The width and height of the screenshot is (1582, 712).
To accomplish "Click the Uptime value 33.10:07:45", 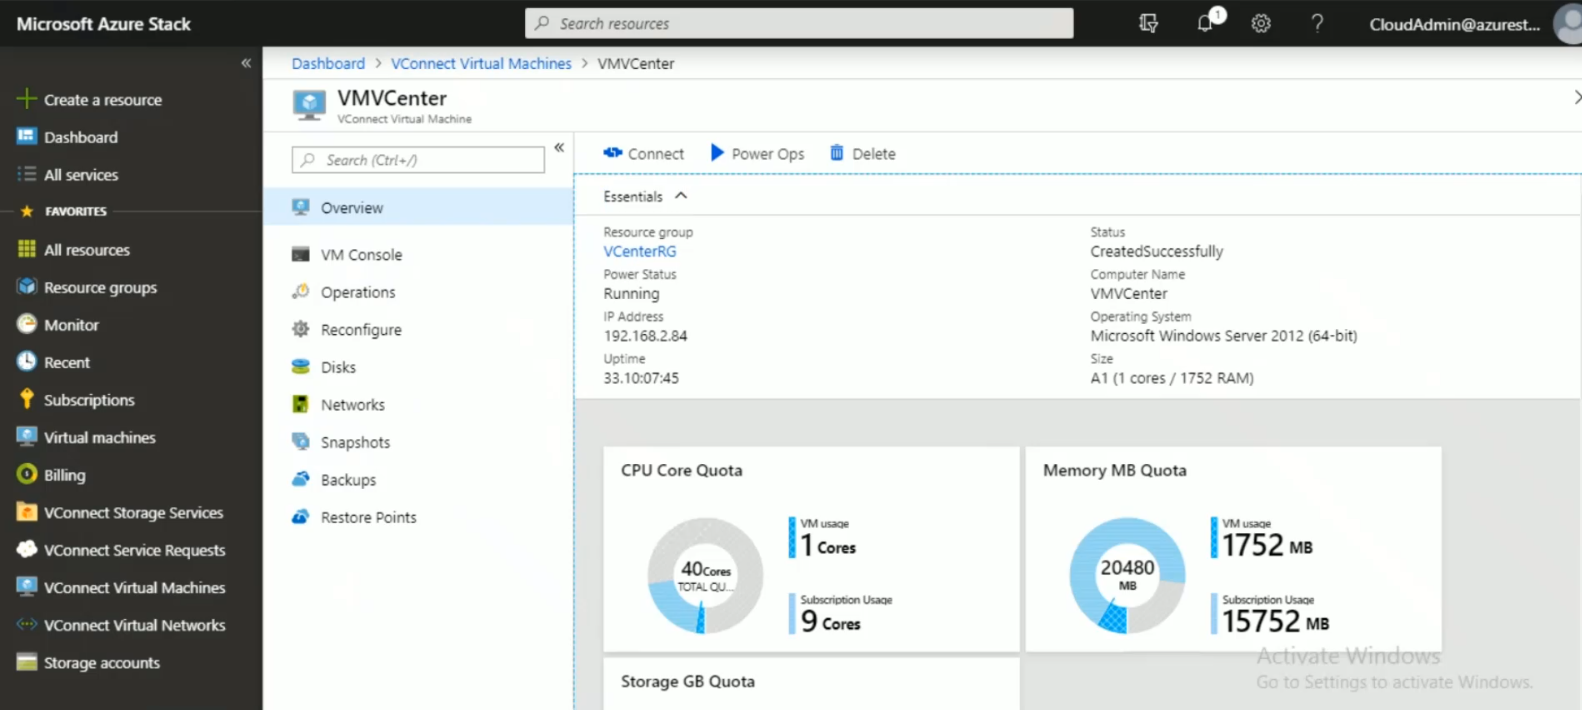I will 641,378.
